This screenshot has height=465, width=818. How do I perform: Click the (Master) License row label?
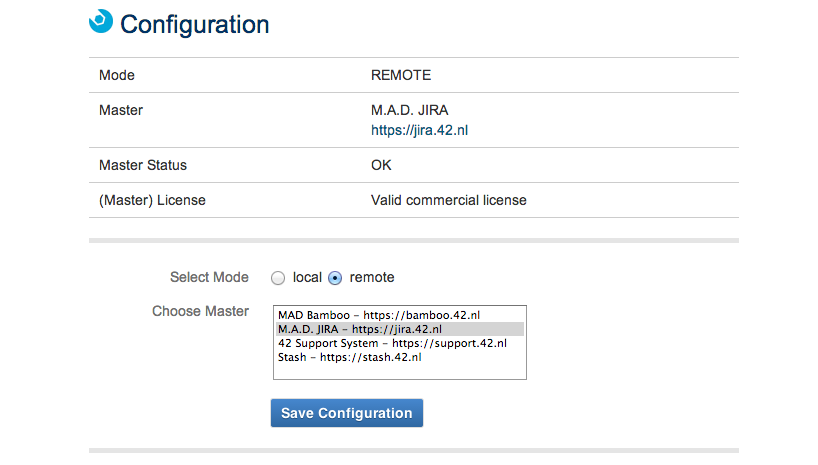[x=152, y=200]
